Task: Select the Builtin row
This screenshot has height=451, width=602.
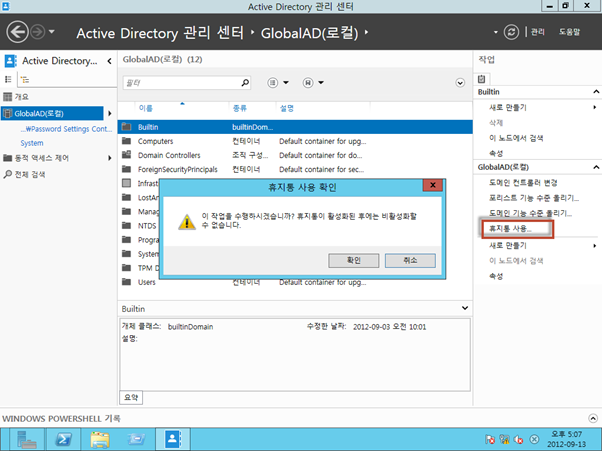Action: [x=295, y=127]
